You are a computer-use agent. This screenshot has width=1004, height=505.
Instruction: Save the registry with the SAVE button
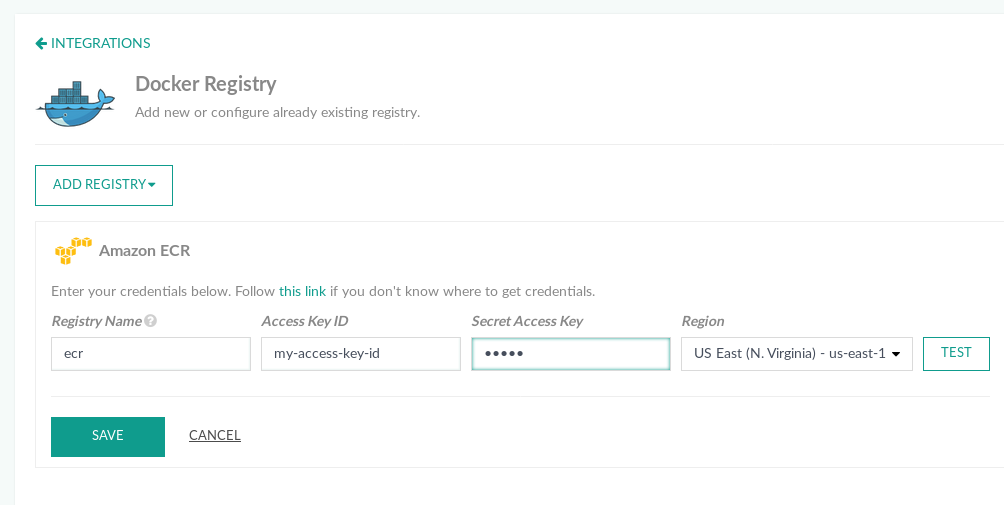(x=108, y=436)
